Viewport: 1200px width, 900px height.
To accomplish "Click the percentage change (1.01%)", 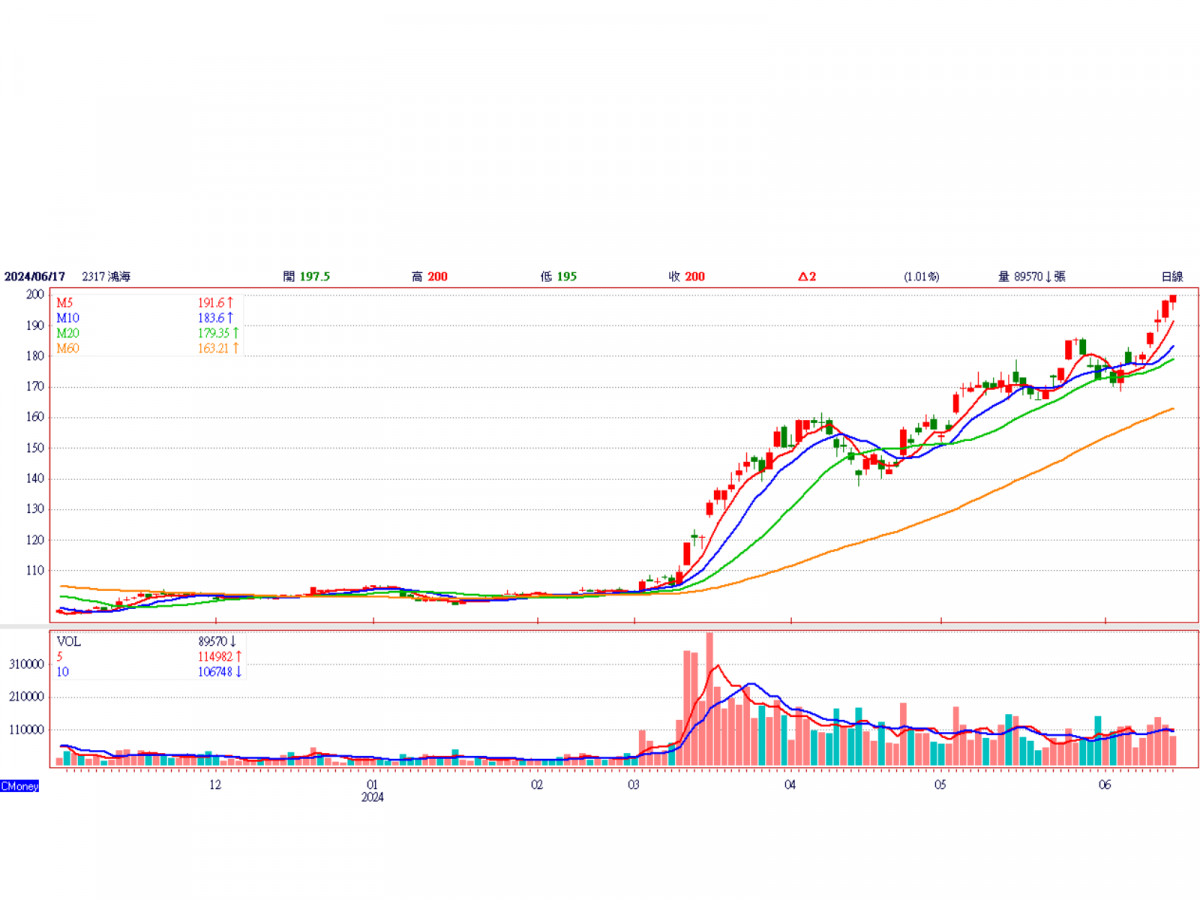I will 921,276.
